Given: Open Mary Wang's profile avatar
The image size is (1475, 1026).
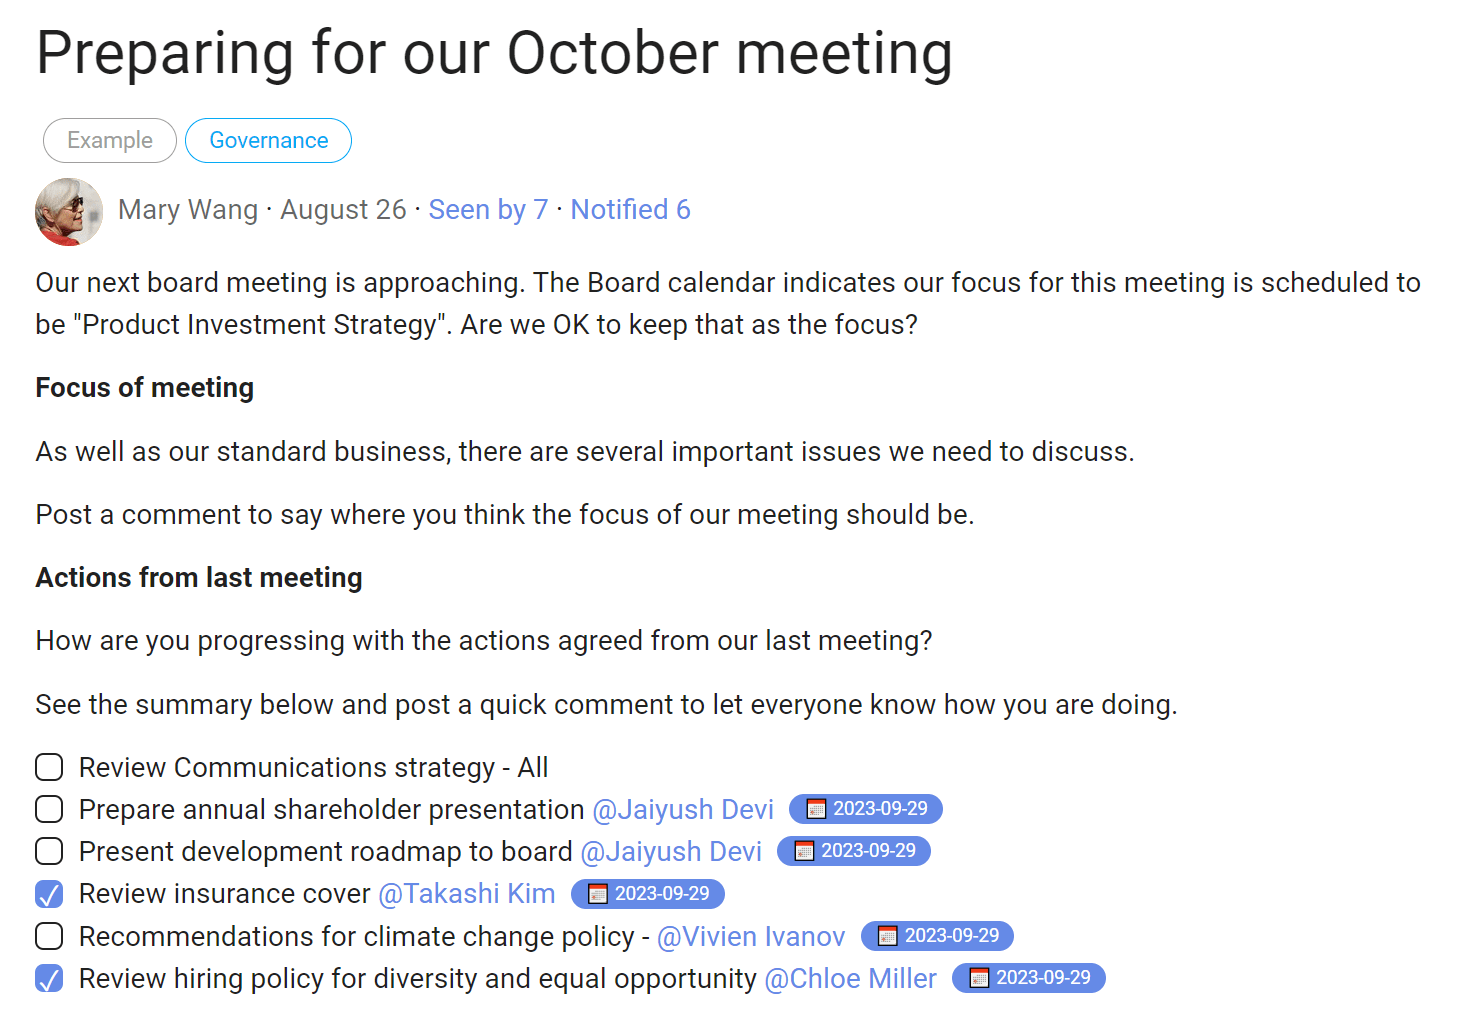Looking at the screenshot, I should (69, 212).
